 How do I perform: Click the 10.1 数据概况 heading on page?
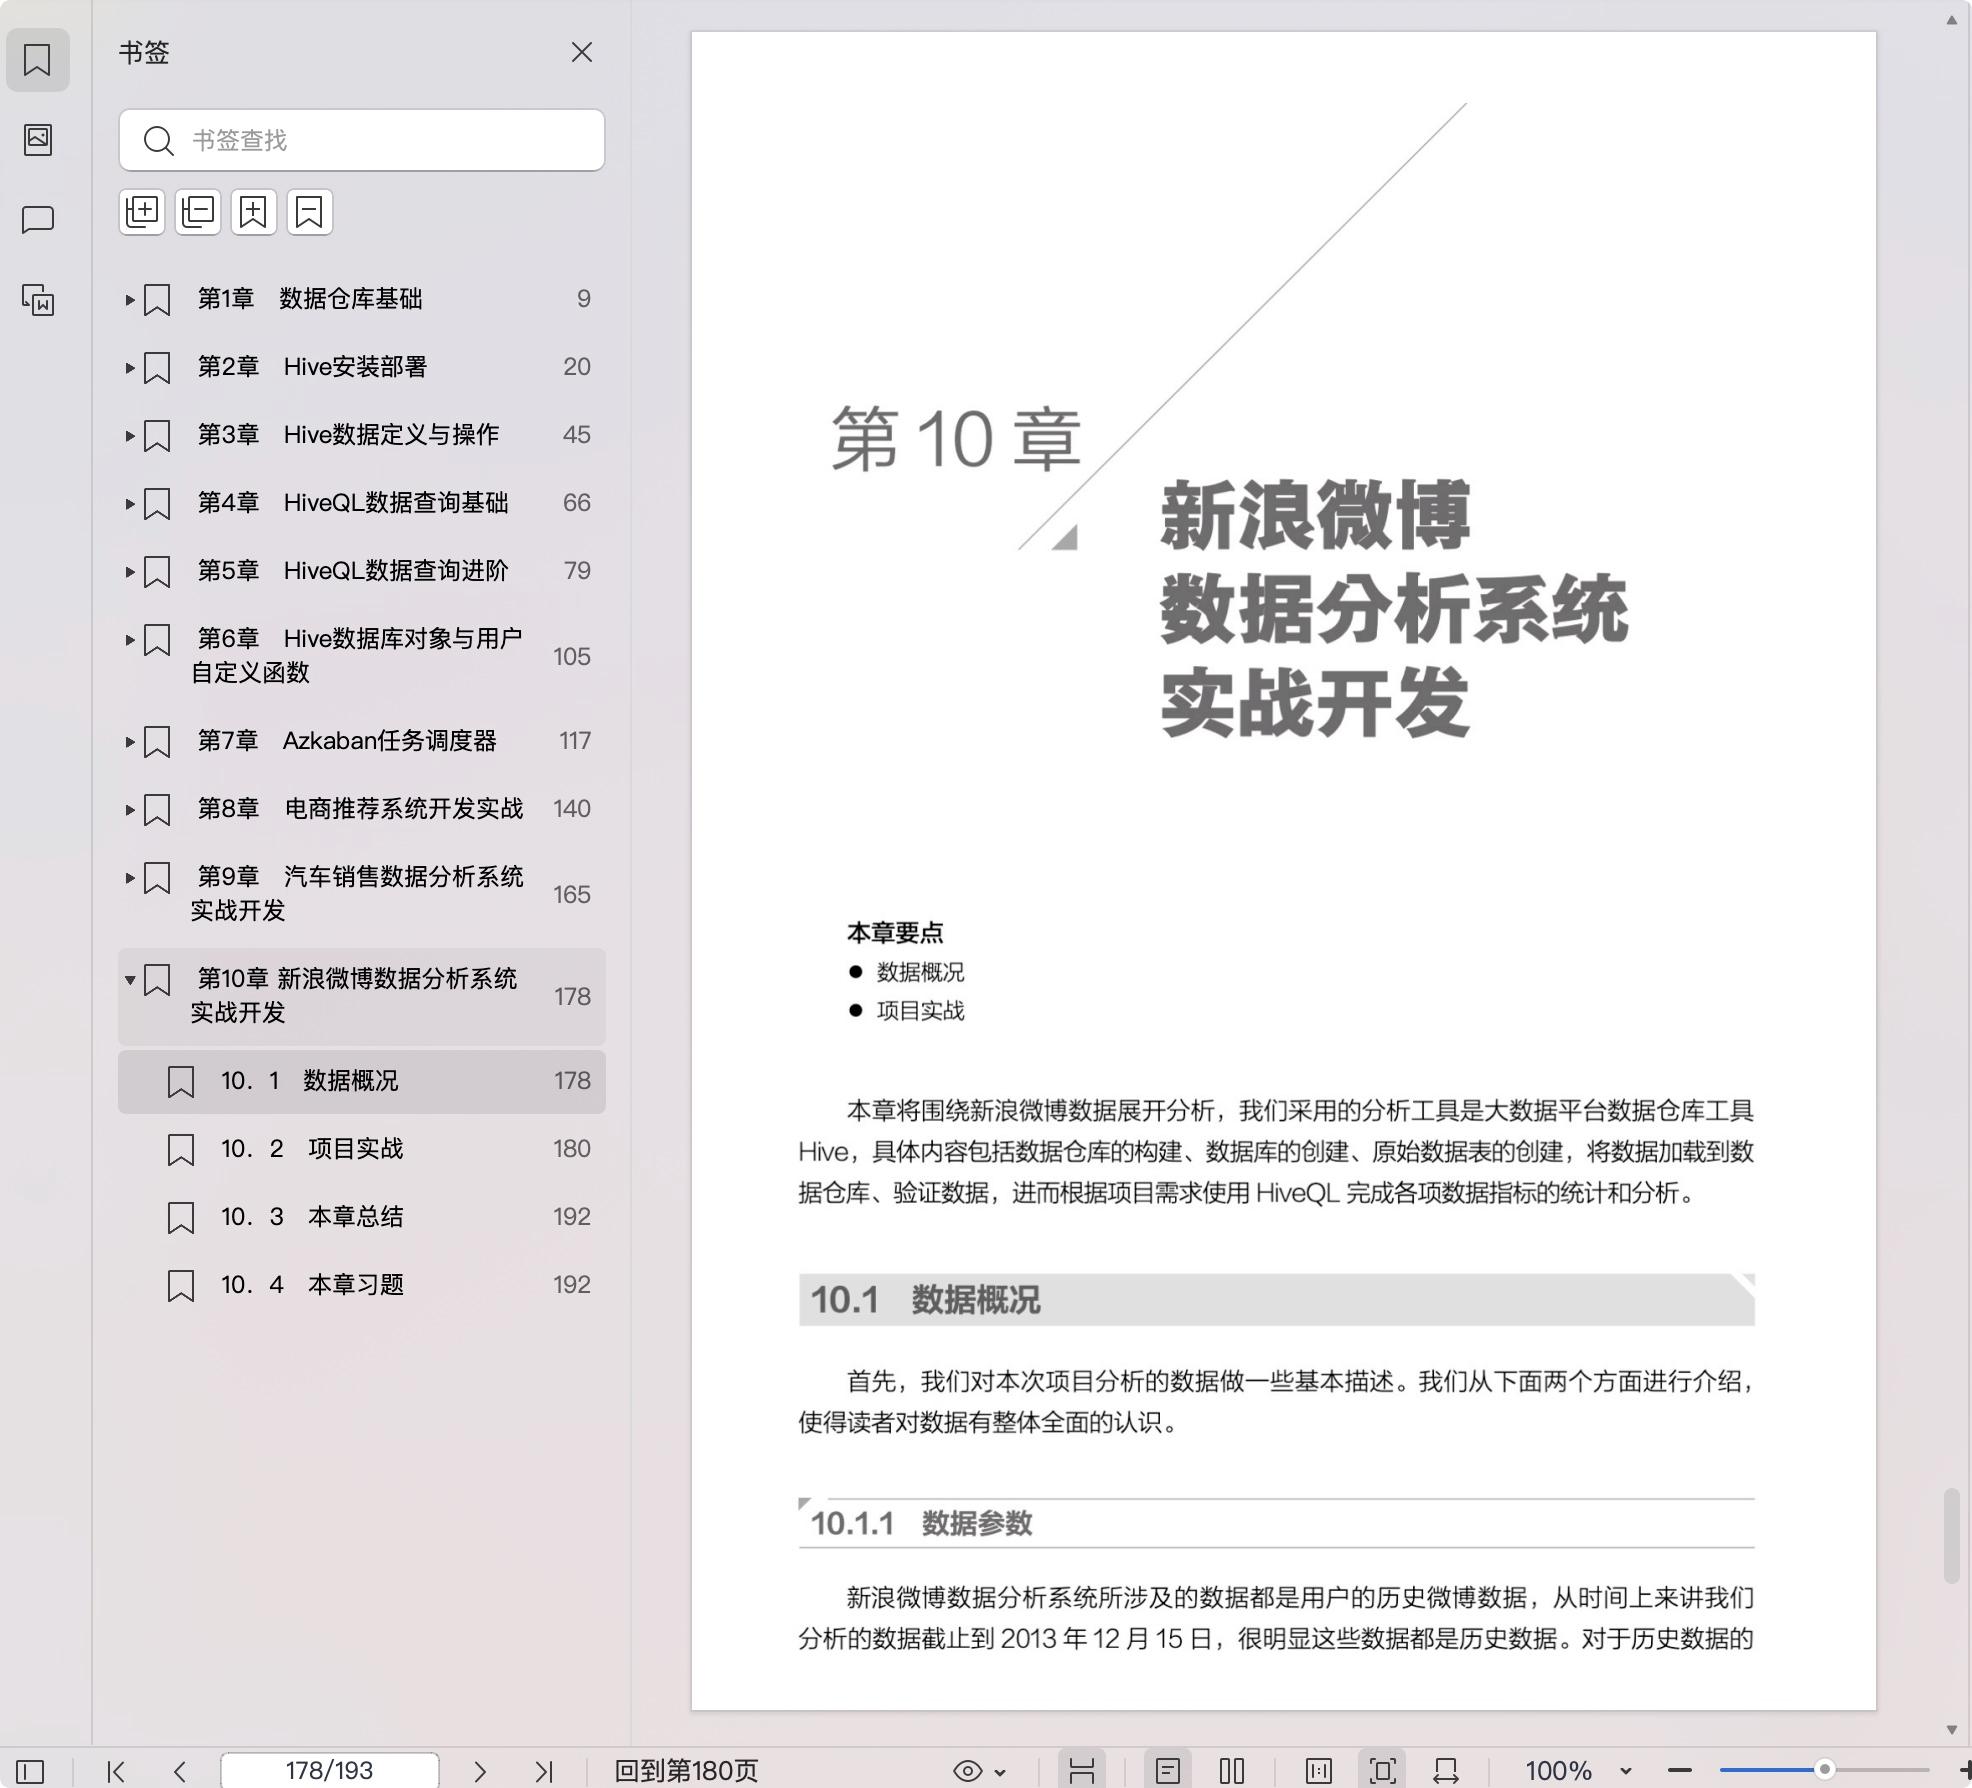coord(925,1300)
